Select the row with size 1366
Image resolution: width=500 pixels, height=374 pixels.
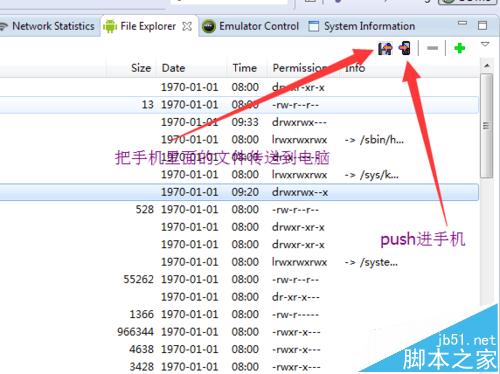tap(239, 314)
